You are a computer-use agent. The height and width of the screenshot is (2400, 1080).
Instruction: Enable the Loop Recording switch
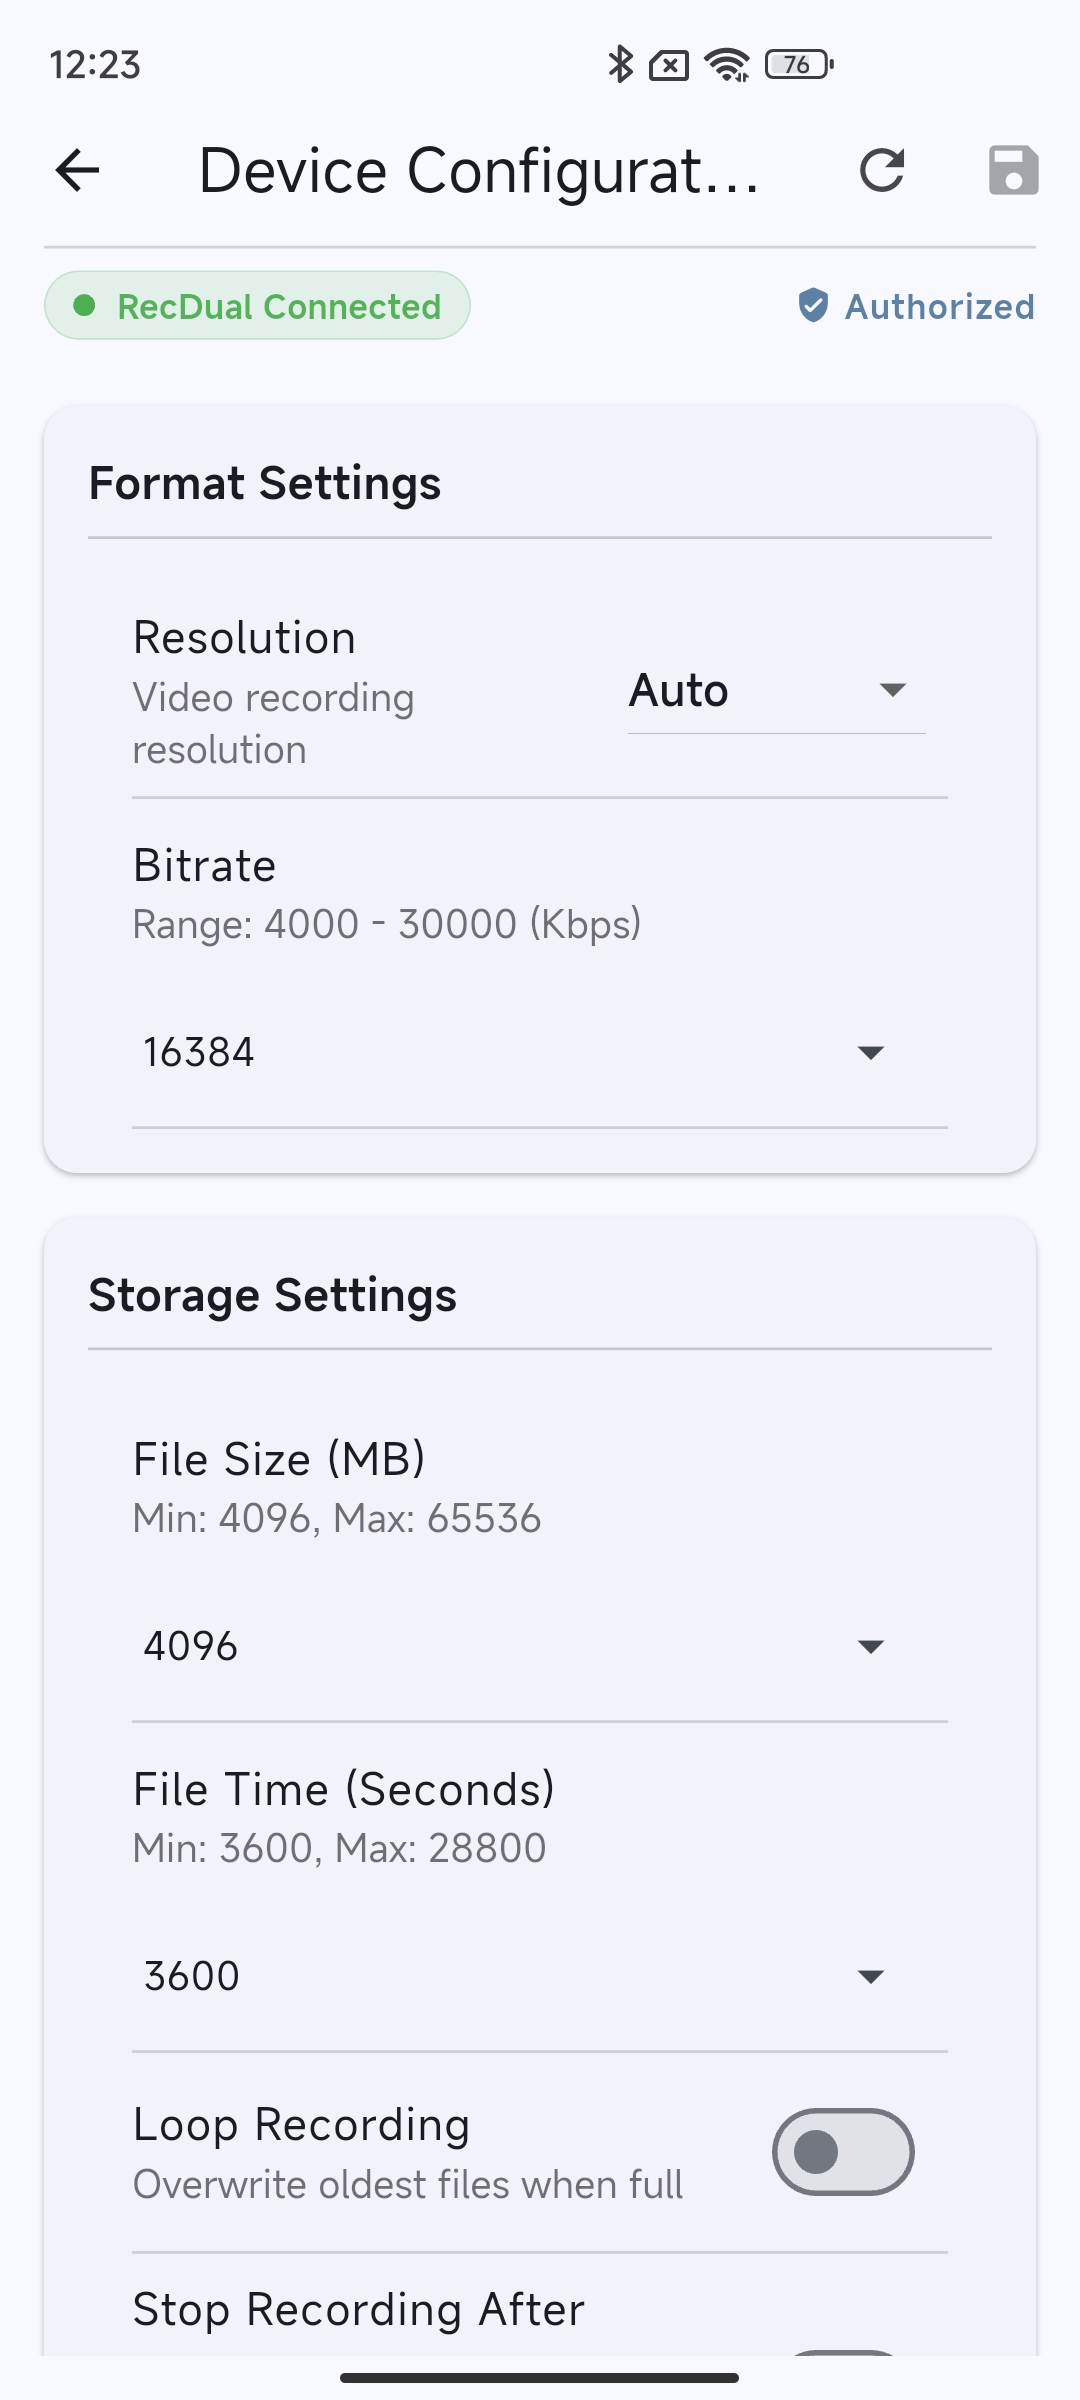[842, 2152]
